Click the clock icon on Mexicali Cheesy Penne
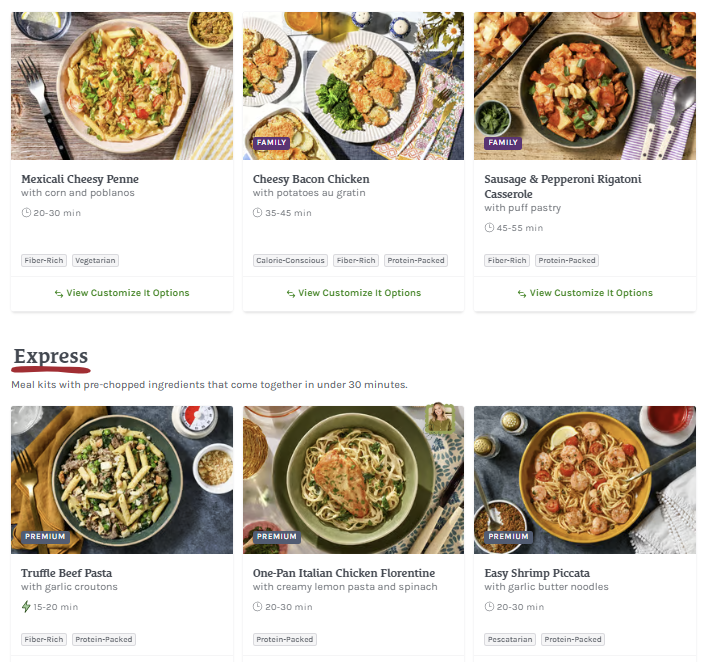 26,213
